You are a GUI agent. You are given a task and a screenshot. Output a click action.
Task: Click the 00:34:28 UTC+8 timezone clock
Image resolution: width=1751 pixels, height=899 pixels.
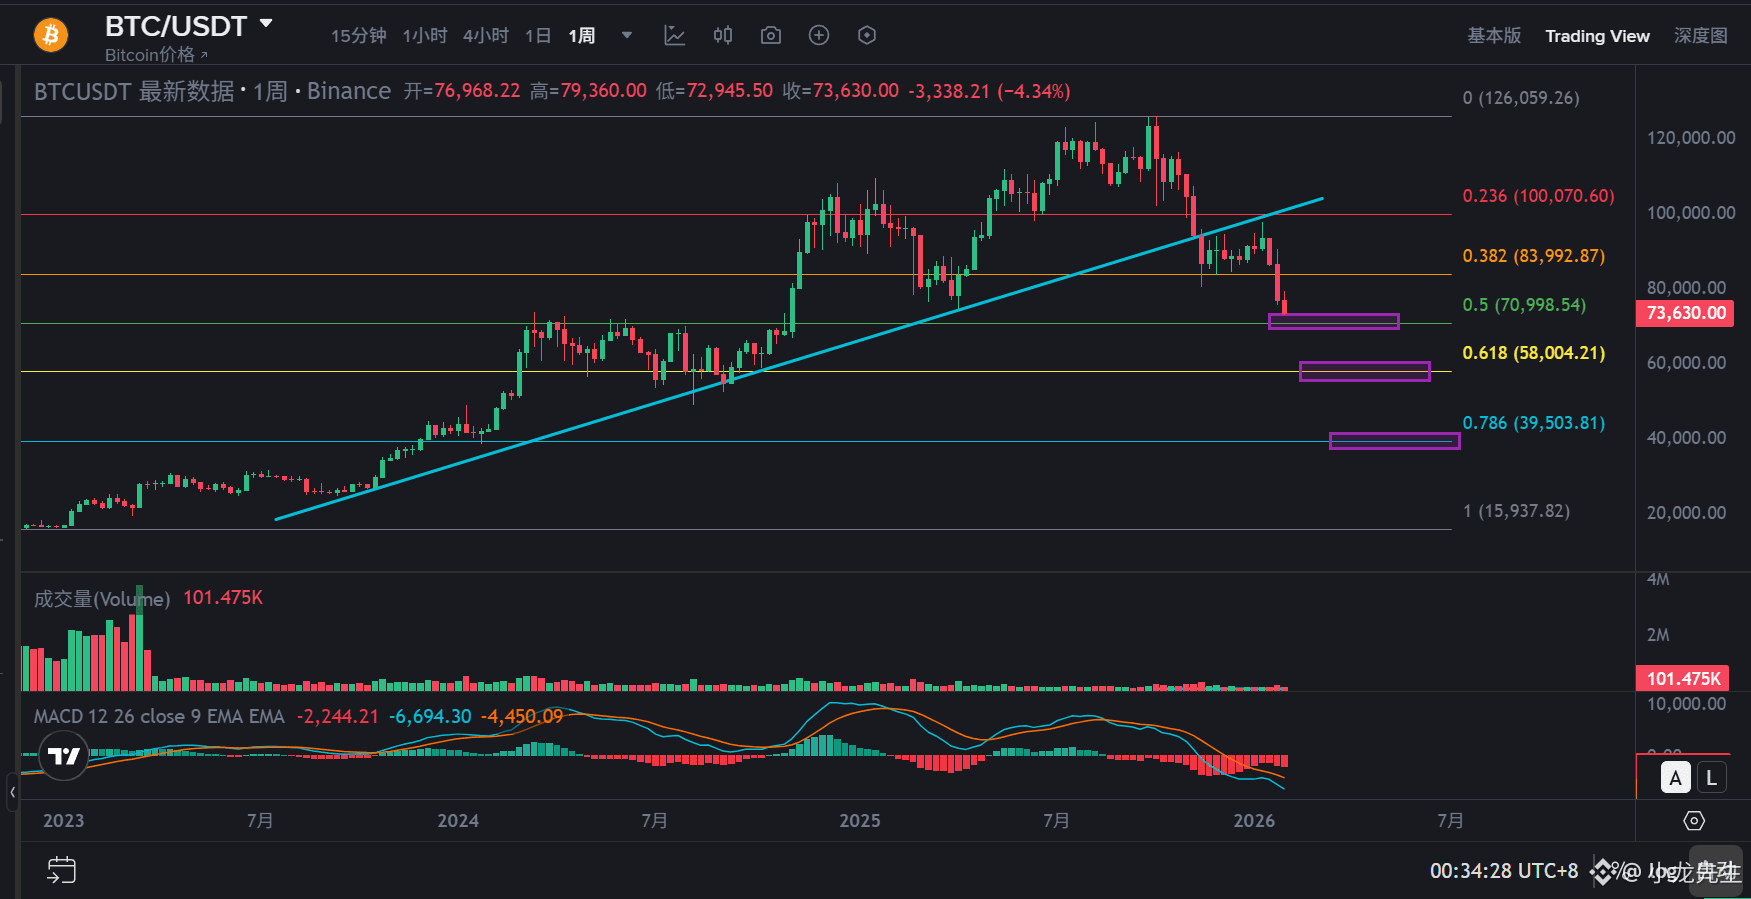pyautogui.click(x=1503, y=871)
